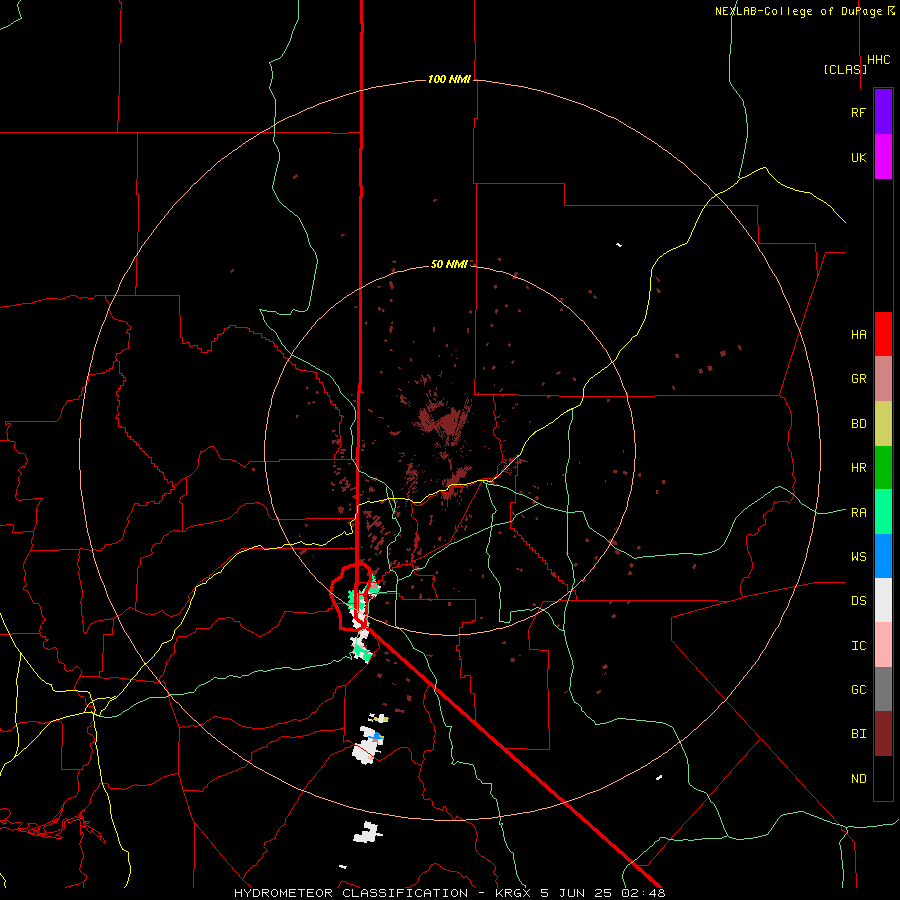Click the RF purple legend swatch
This screenshot has height=900, width=900.
click(x=883, y=112)
